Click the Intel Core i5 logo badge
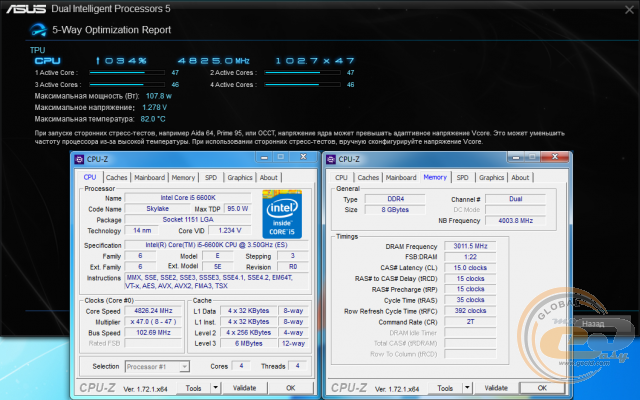This screenshot has height=400, width=640. tap(282, 214)
